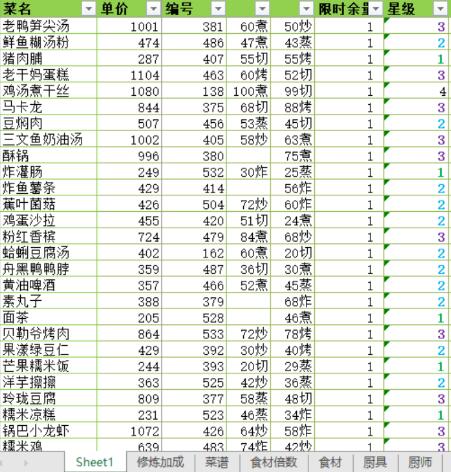451x472 pixels.
Task: Select number cell 533 in 贝勒爷烤肉 row
Action: tap(194, 334)
